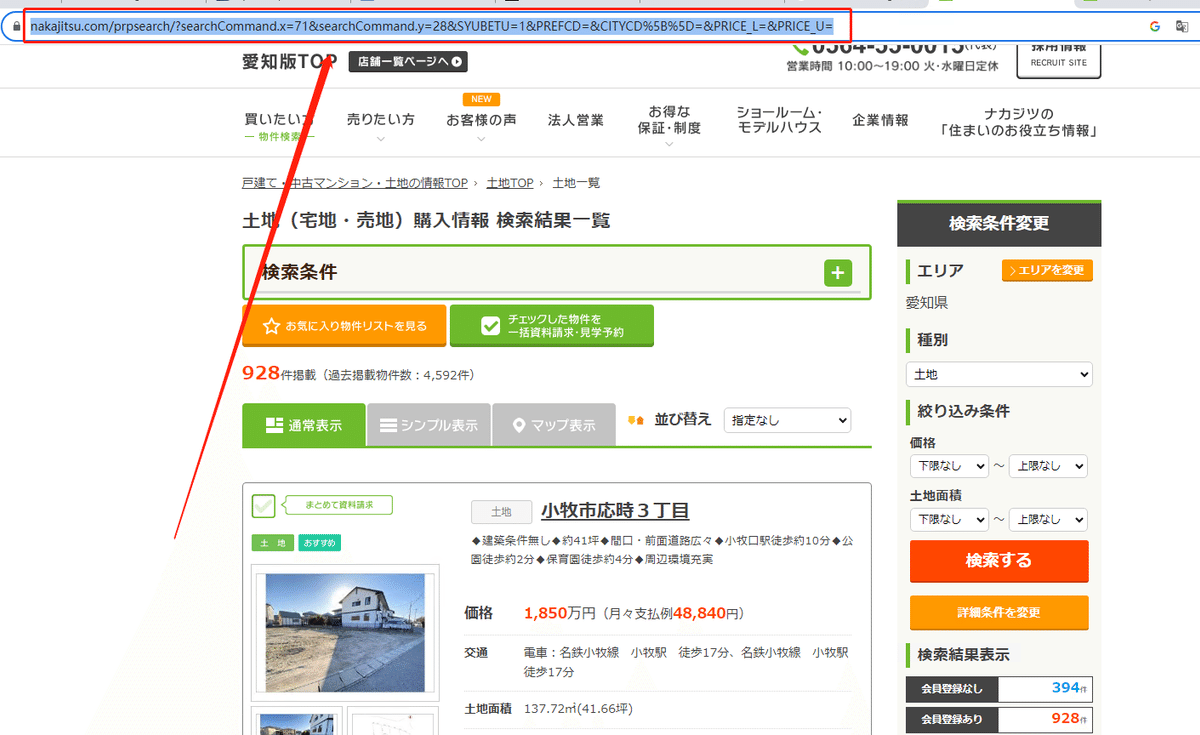
Task: Click the lock icon beside the URL
Action: click(16, 26)
